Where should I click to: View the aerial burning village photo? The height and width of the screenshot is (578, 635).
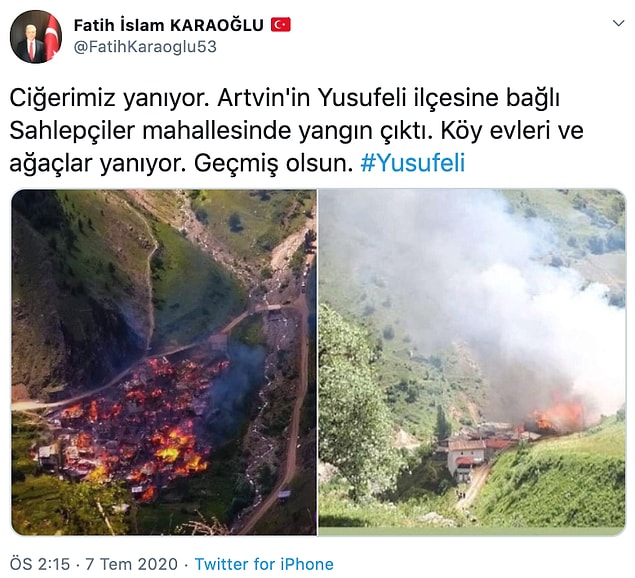click(164, 362)
